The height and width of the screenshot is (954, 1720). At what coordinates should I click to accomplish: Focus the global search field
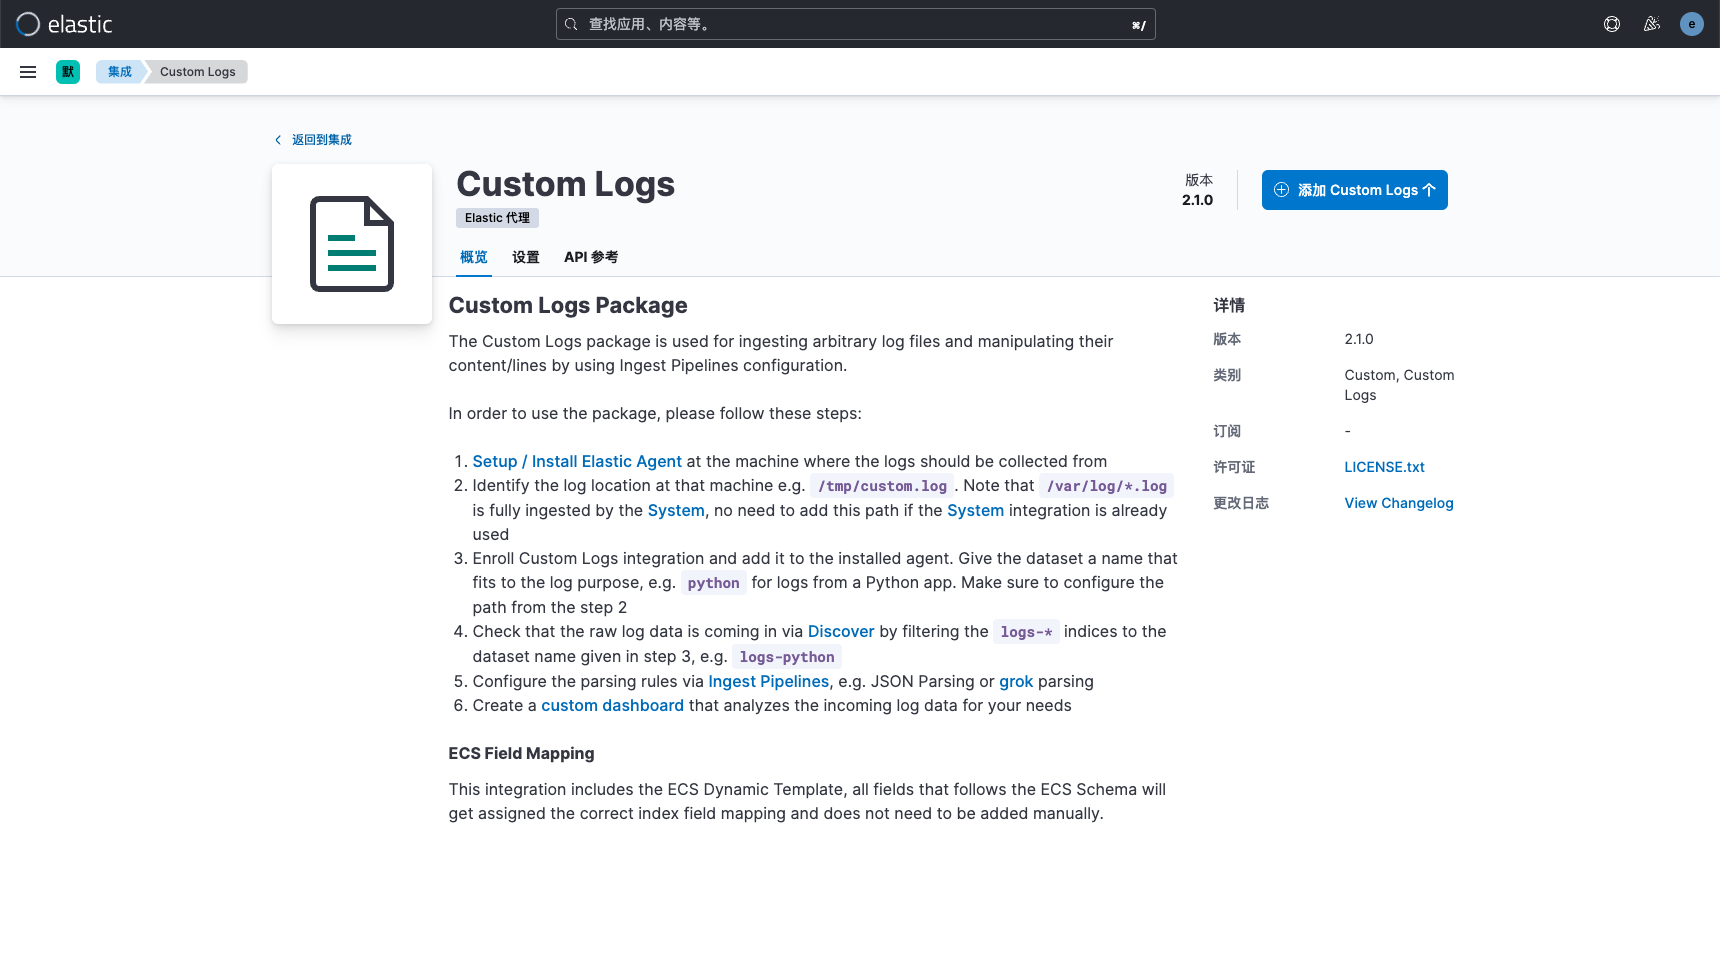(x=856, y=24)
